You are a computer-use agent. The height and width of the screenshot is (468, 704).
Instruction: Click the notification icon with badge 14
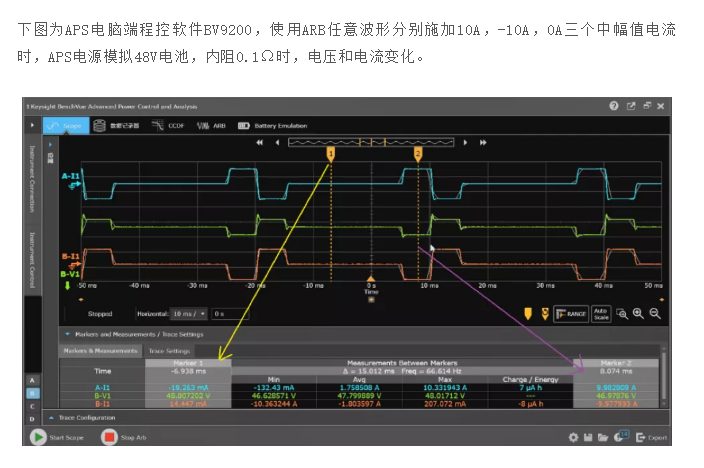point(621,436)
